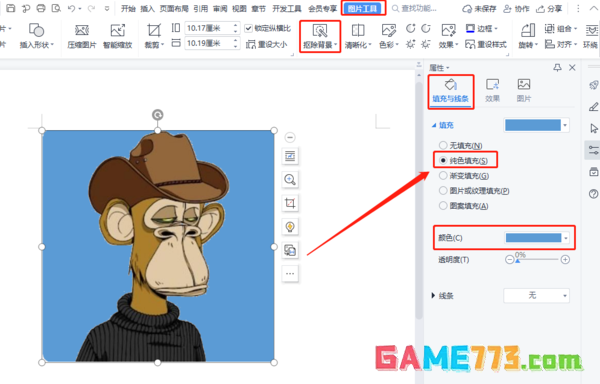Click the 抠除背景 background removal tool
600x384 pixels.
click(320, 36)
